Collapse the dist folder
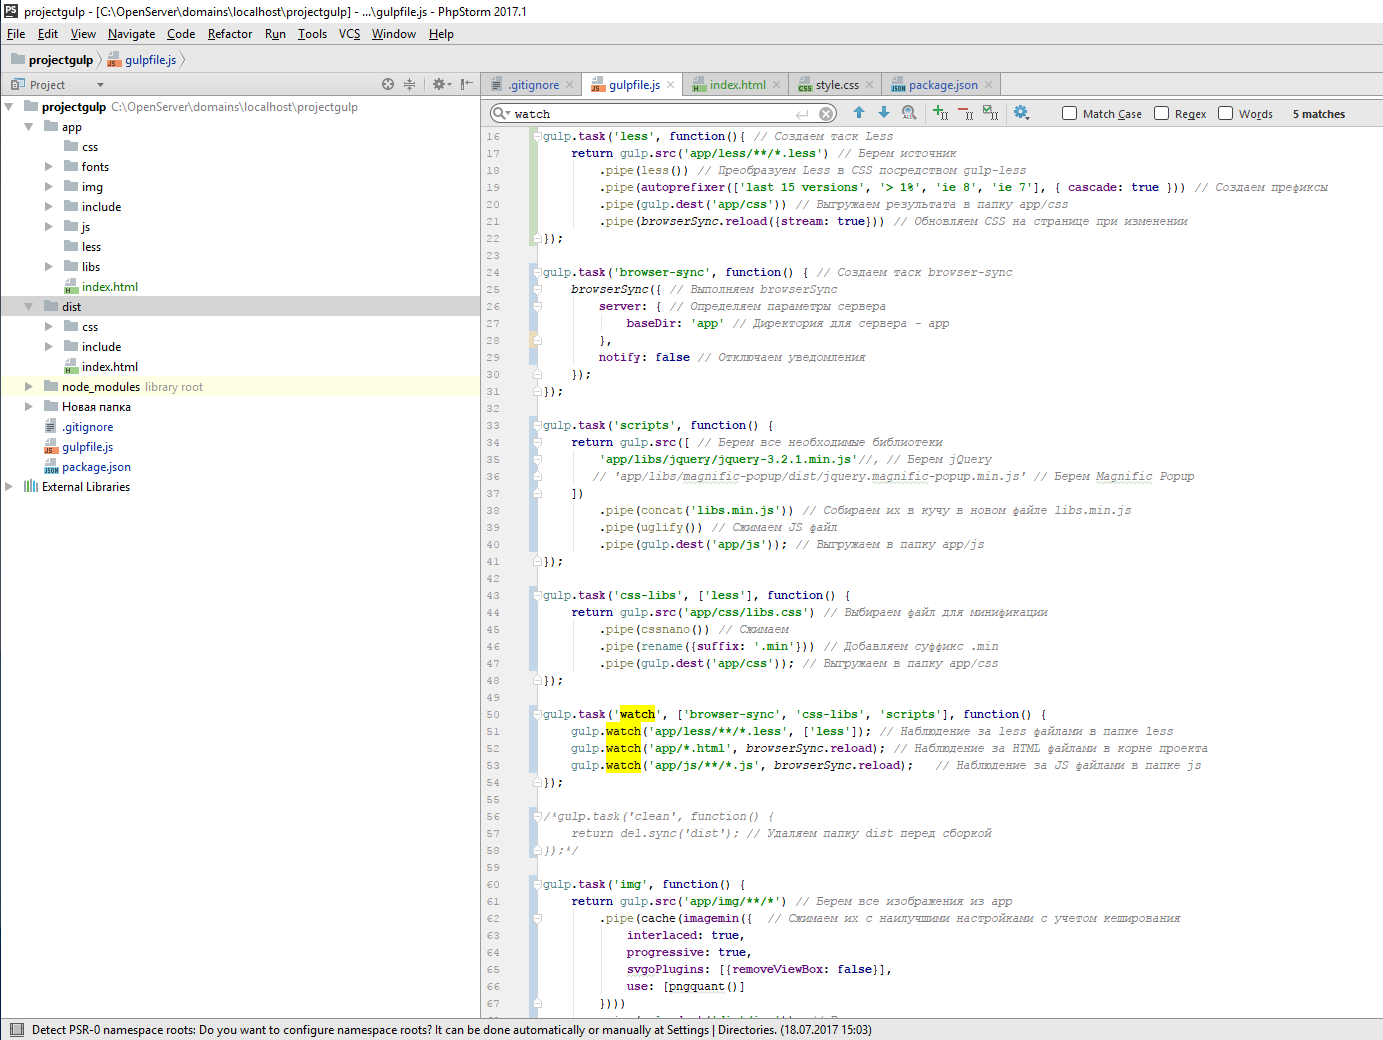This screenshot has width=1383, height=1040. pos(29,307)
